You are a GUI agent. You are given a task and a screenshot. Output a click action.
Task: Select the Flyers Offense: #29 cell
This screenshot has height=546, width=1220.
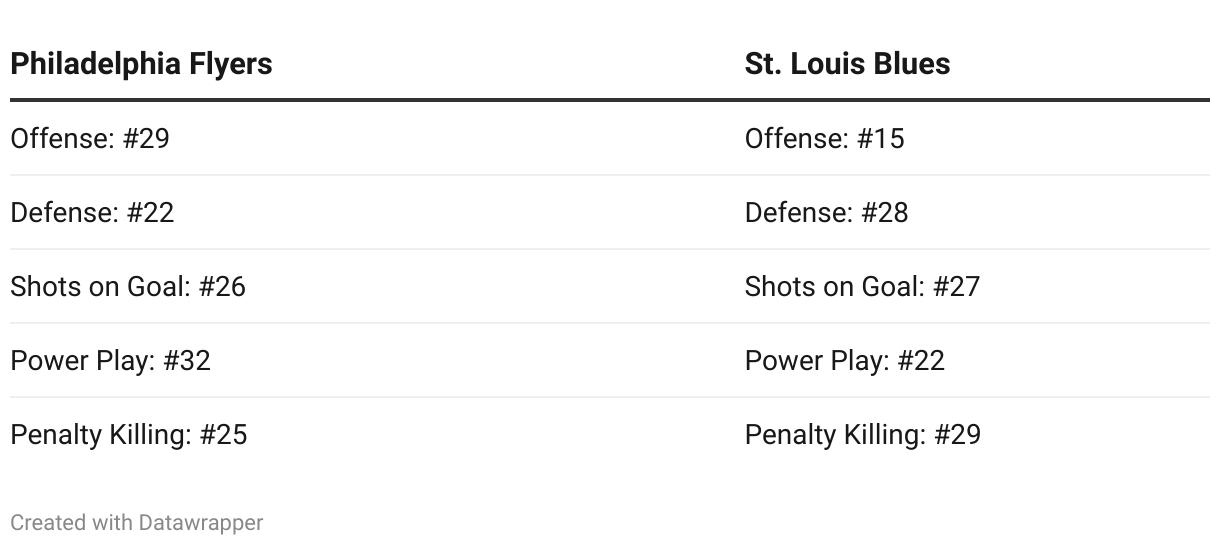90,138
